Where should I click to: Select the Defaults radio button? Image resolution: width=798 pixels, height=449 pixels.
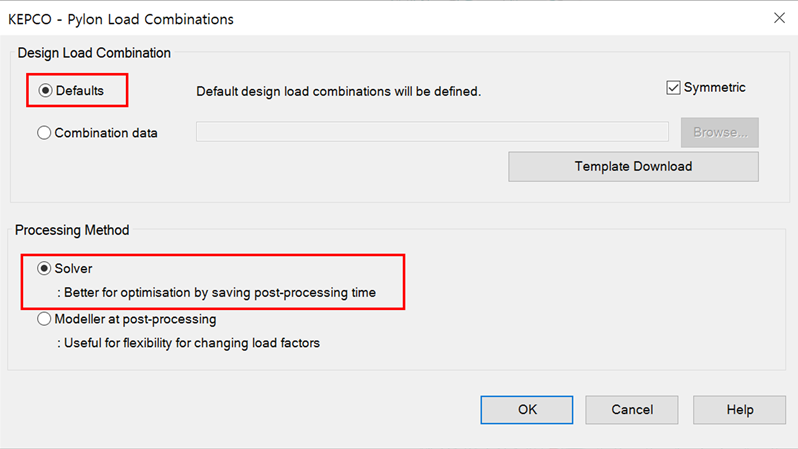(45, 91)
